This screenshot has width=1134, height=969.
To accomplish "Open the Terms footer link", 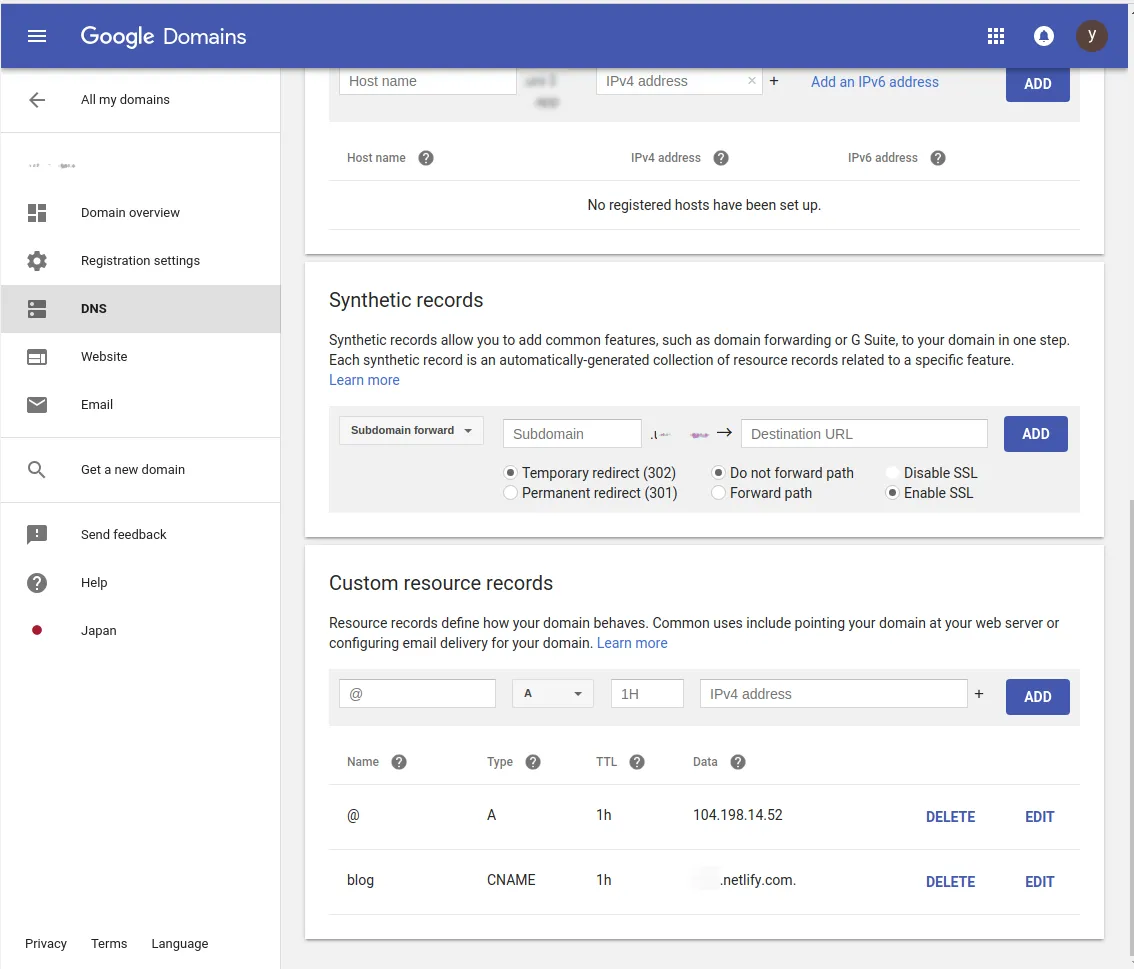I will [x=109, y=943].
